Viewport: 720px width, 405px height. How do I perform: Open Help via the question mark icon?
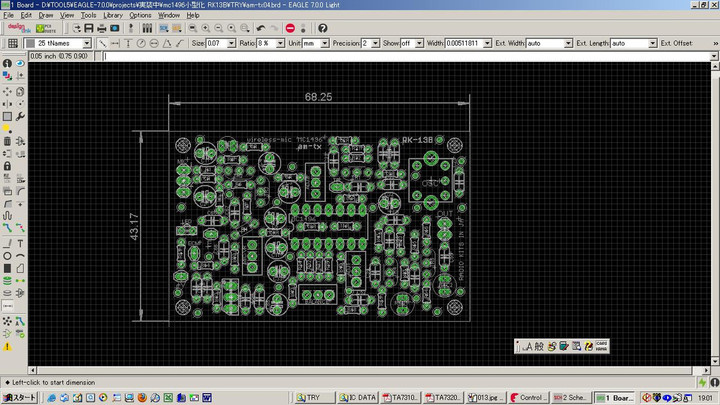point(322,28)
